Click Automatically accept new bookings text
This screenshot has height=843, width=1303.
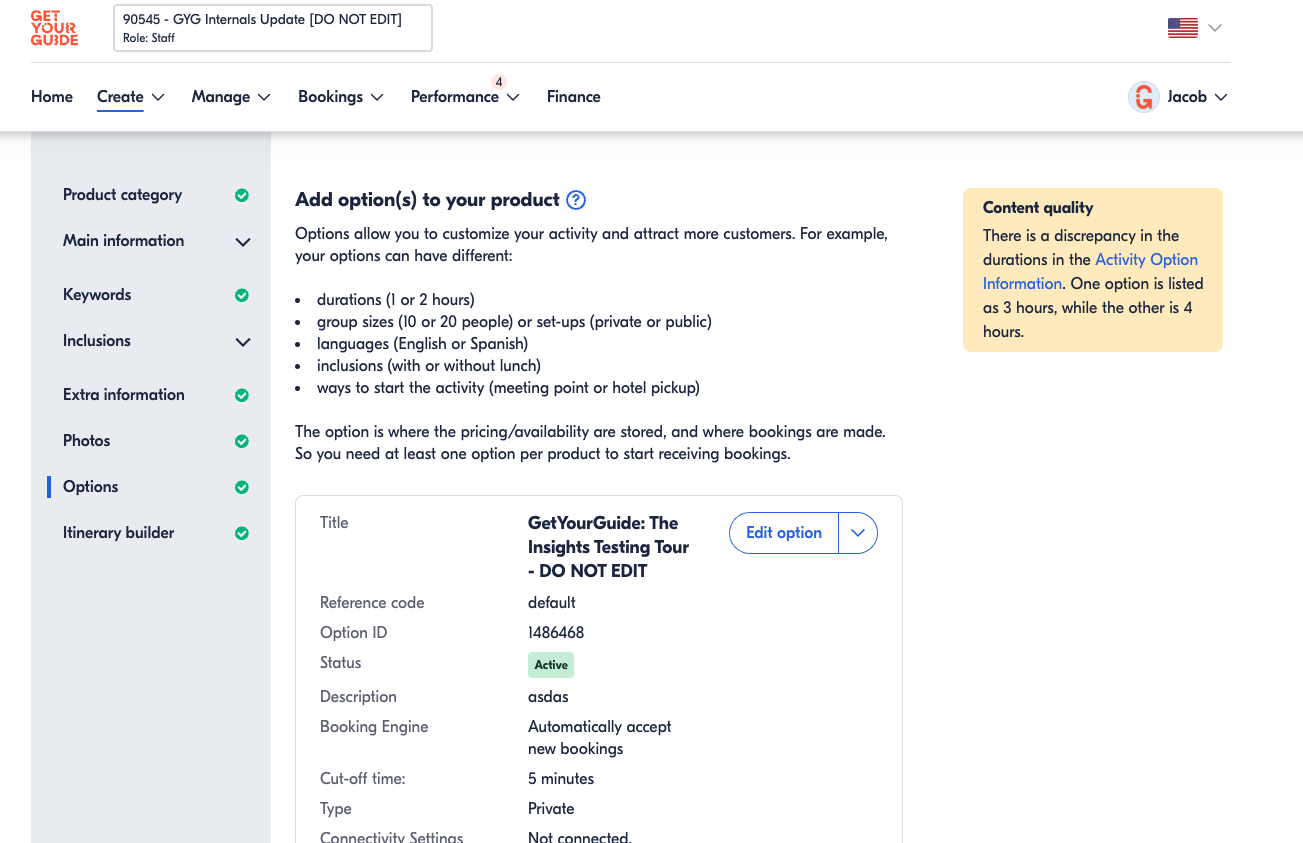click(600, 738)
